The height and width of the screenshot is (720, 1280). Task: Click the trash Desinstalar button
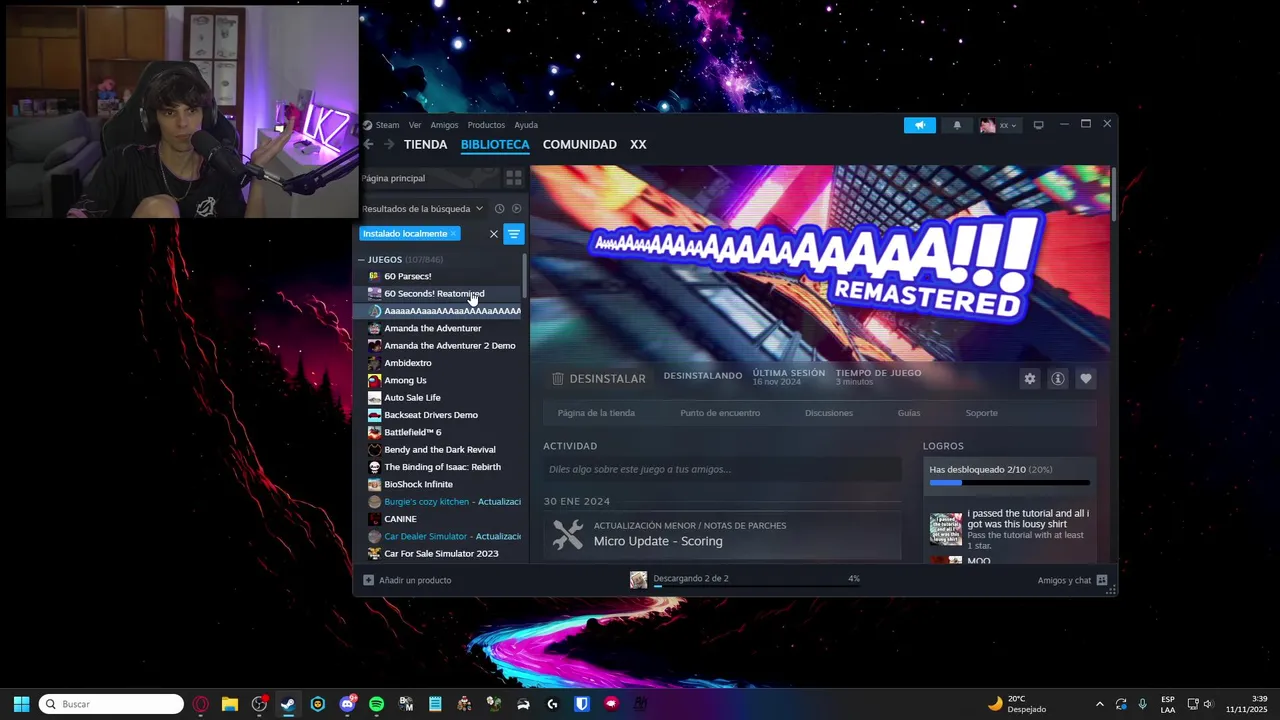tap(598, 379)
